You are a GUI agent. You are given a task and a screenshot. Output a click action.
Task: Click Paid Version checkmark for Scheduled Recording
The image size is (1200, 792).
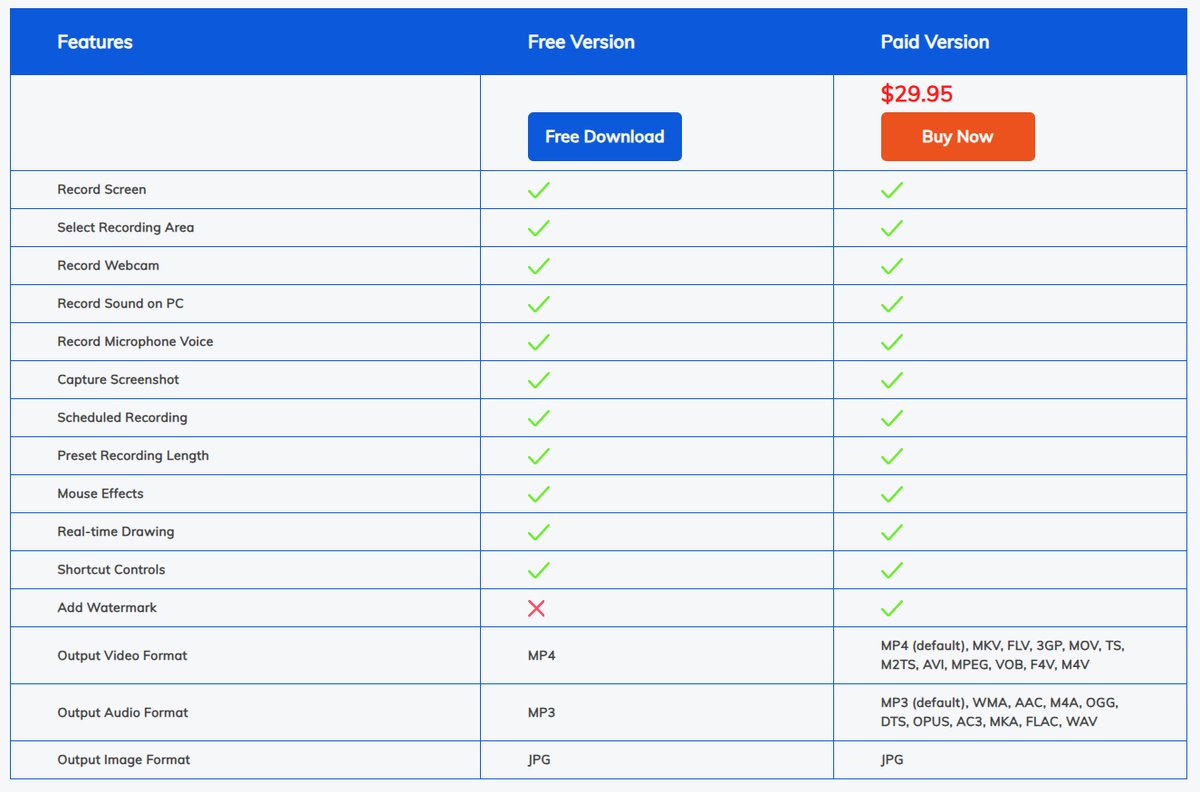[x=892, y=418]
